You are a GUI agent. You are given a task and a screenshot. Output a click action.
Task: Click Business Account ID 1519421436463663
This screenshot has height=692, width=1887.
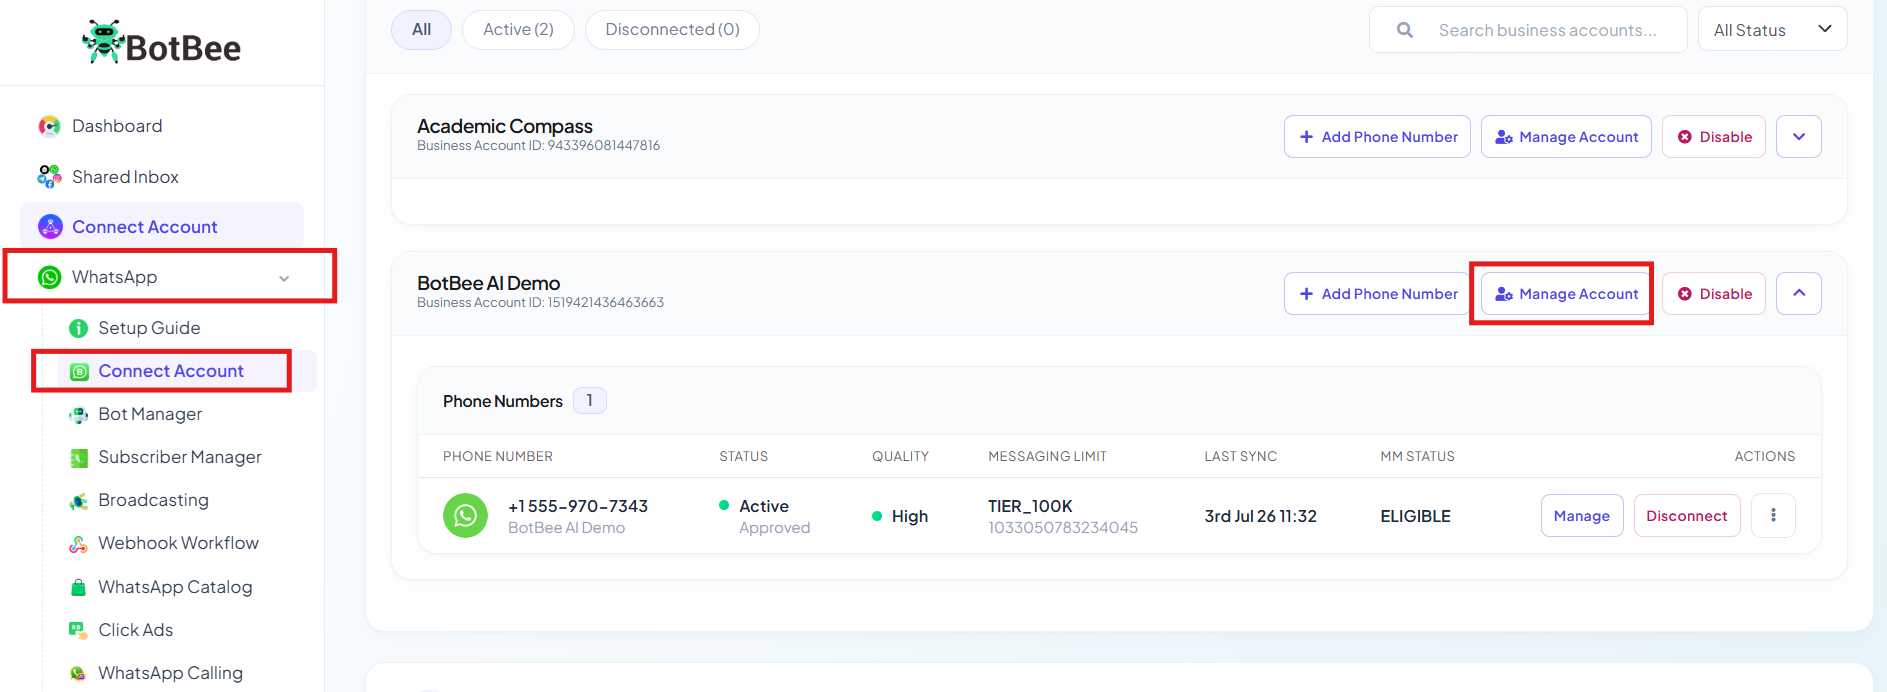[541, 303]
